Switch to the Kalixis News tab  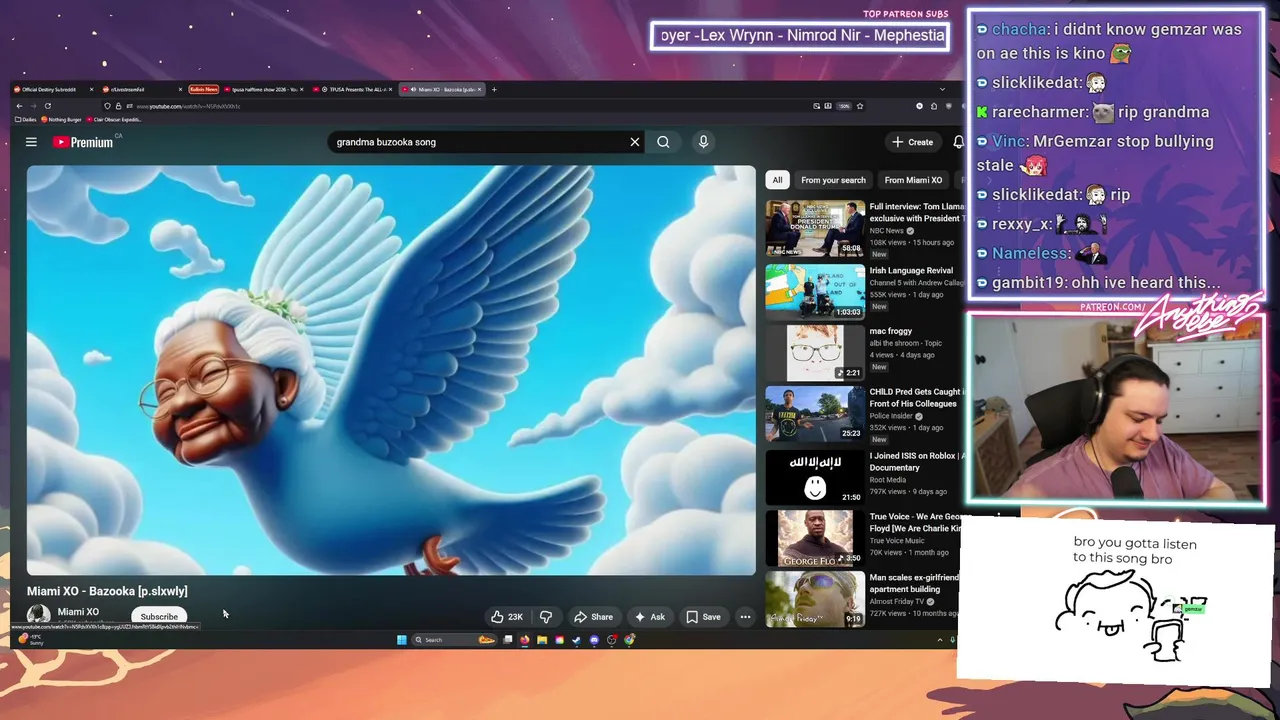pyautogui.click(x=203, y=89)
